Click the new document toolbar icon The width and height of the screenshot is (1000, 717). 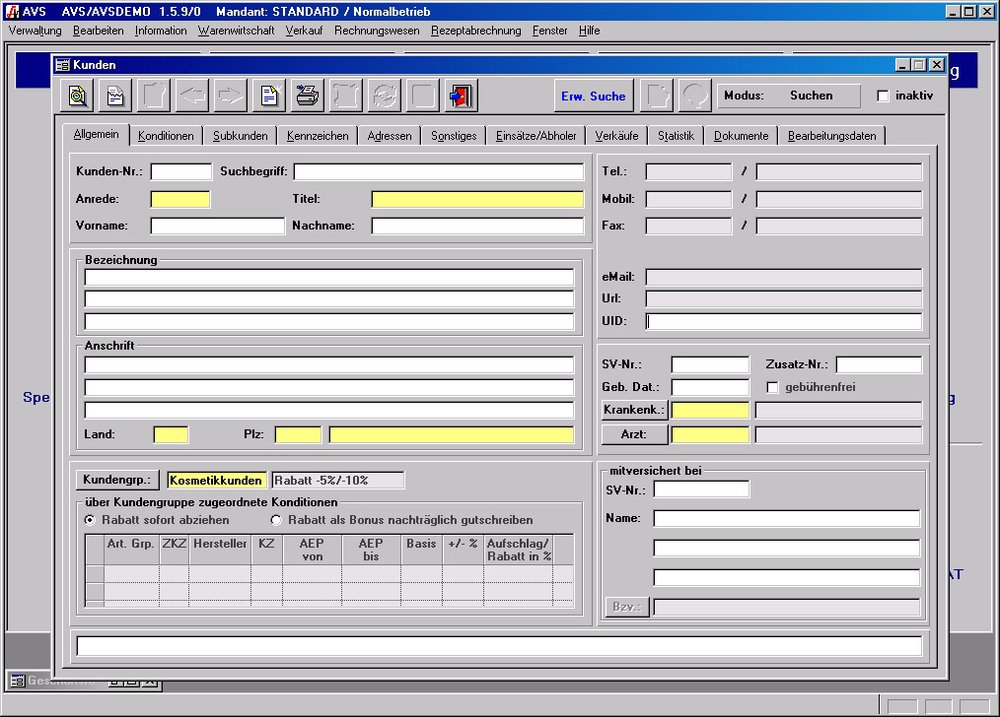click(x=269, y=96)
